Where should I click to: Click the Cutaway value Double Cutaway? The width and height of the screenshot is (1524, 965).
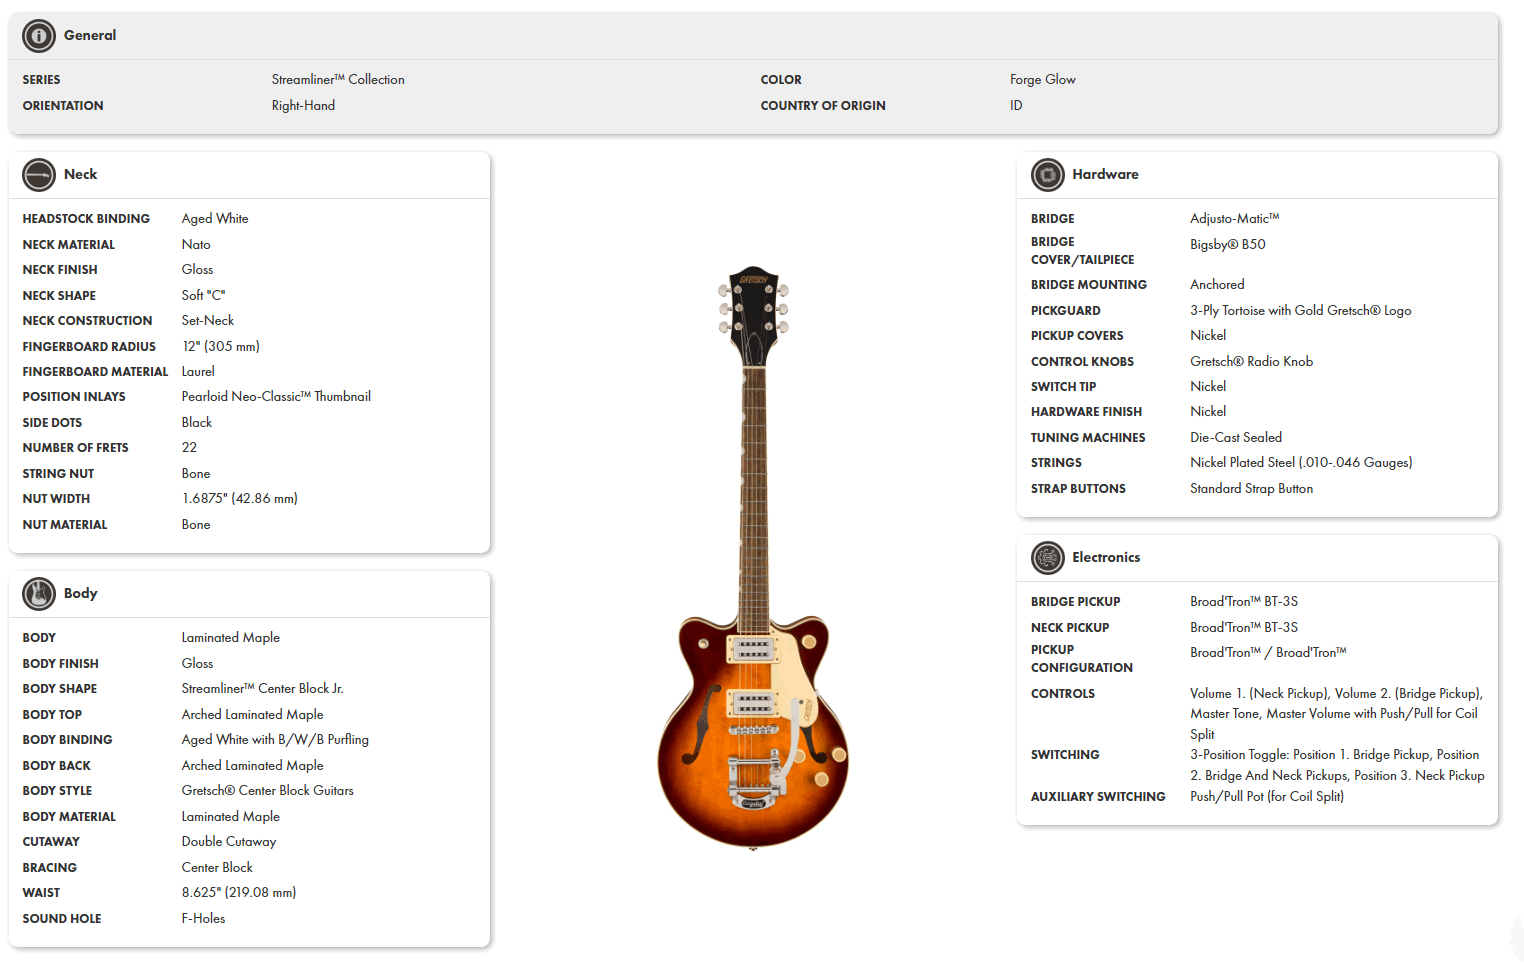pyautogui.click(x=229, y=841)
